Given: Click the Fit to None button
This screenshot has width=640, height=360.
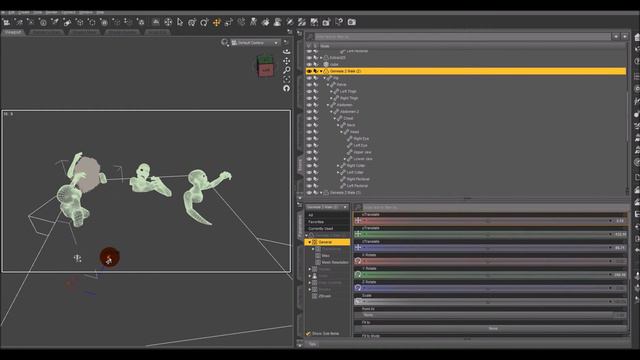Looking at the screenshot, I should pos(491,329).
